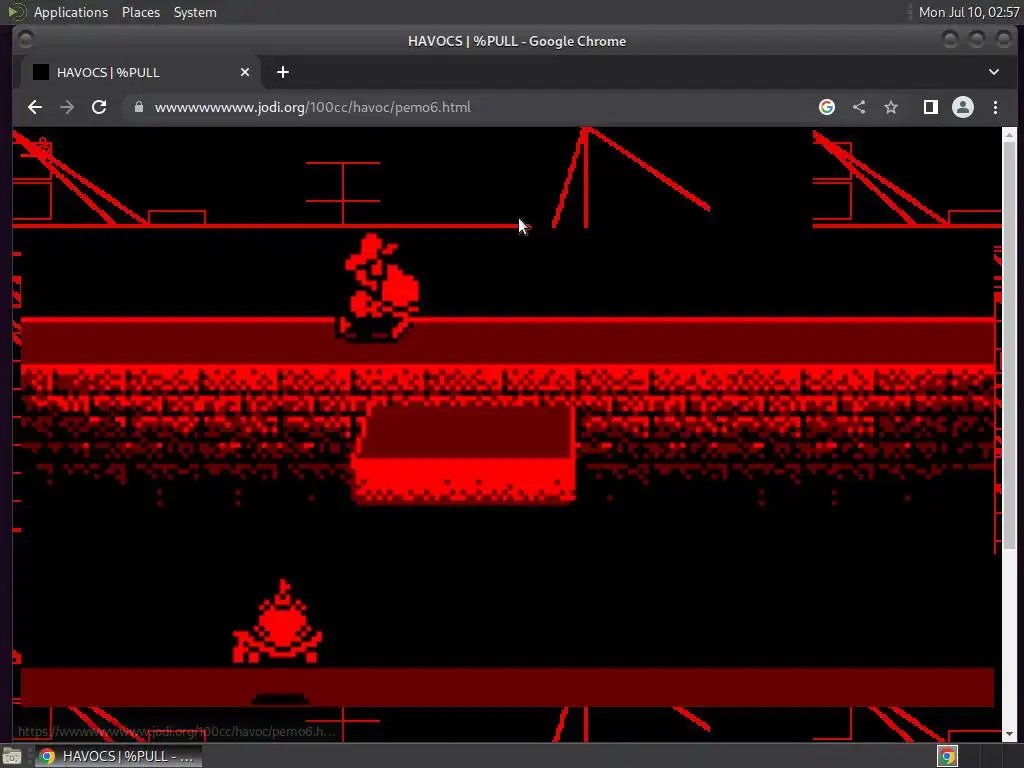Open the Chrome three-dot menu
Image resolution: width=1024 pixels, height=768 pixels.
pyautogui.click(x=995, y=107)
